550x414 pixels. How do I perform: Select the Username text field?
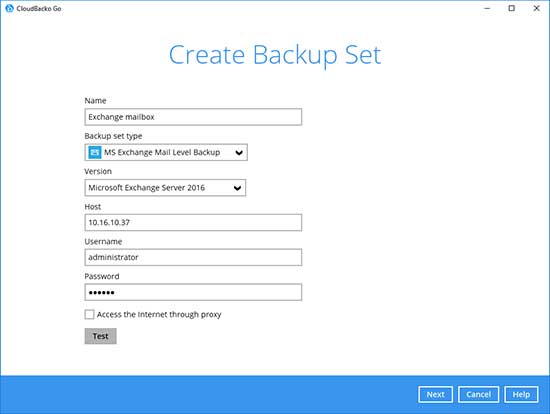pyautogui.click(x=193, y=257)
